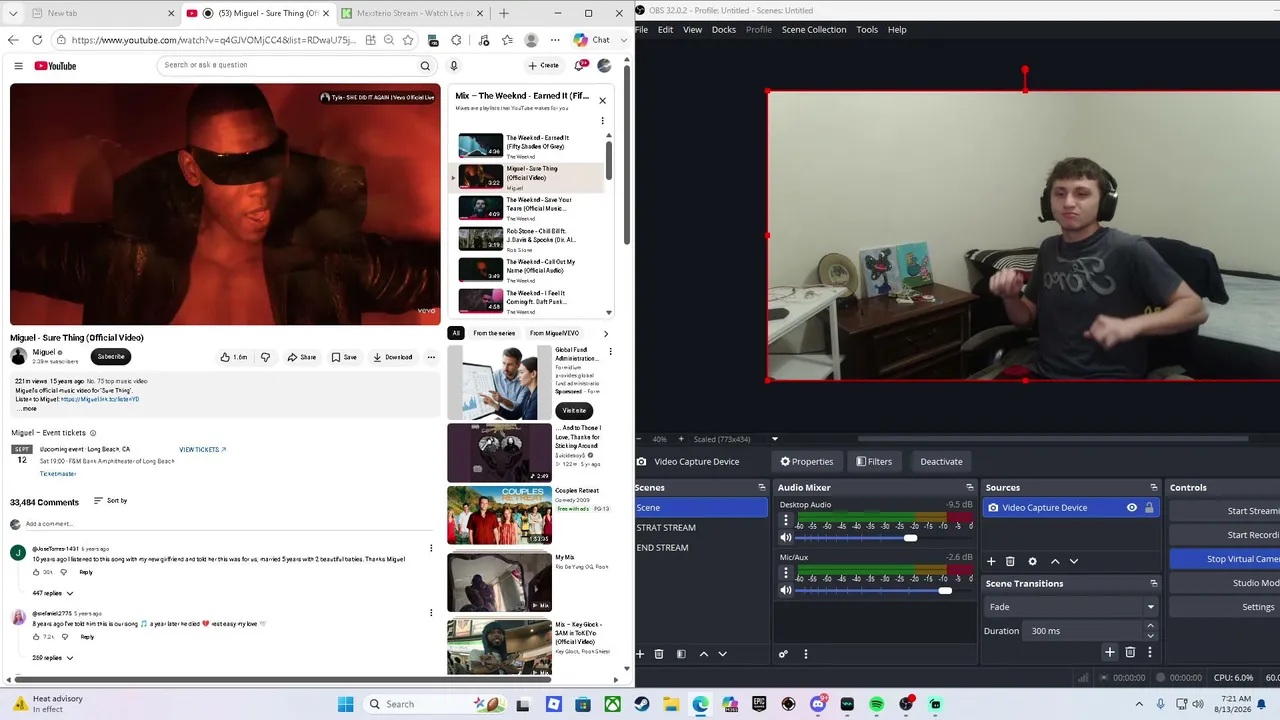Increase transition Duration with up arrow

(1150, 626)
